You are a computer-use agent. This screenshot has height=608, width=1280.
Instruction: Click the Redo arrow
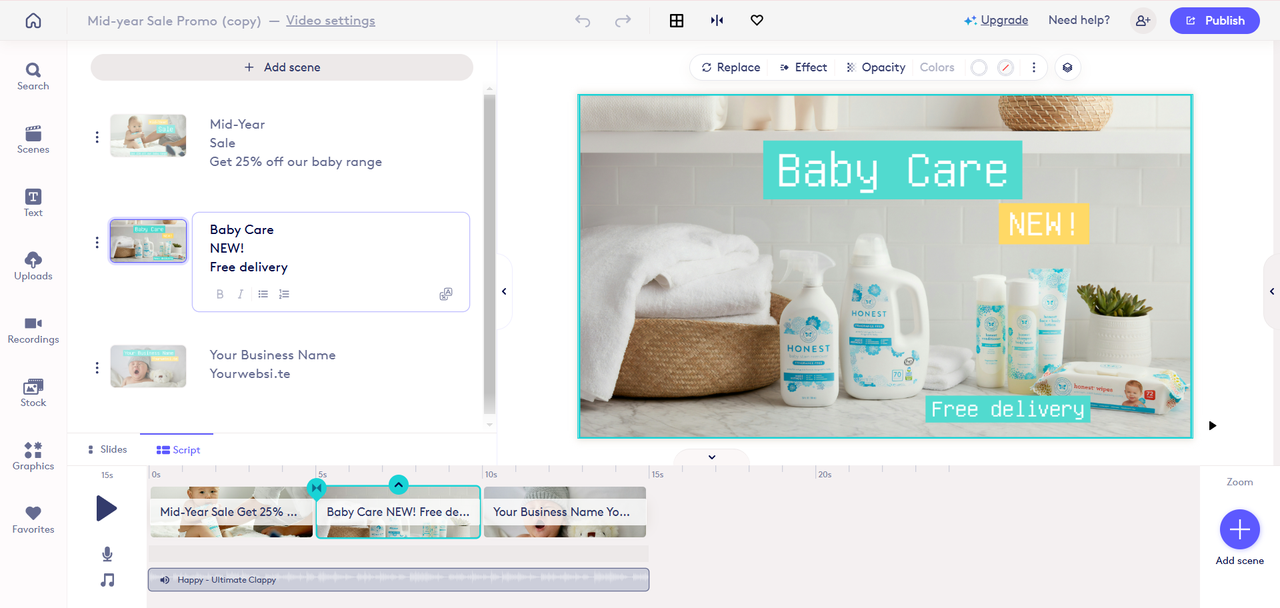pos(623,20)
